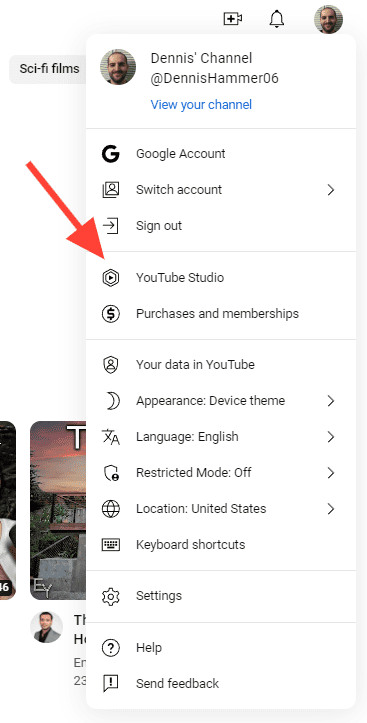The image size is (367, 723).
Task: Click the YouTube Studio hexagon icon
Action: click(x=111, y=278)
